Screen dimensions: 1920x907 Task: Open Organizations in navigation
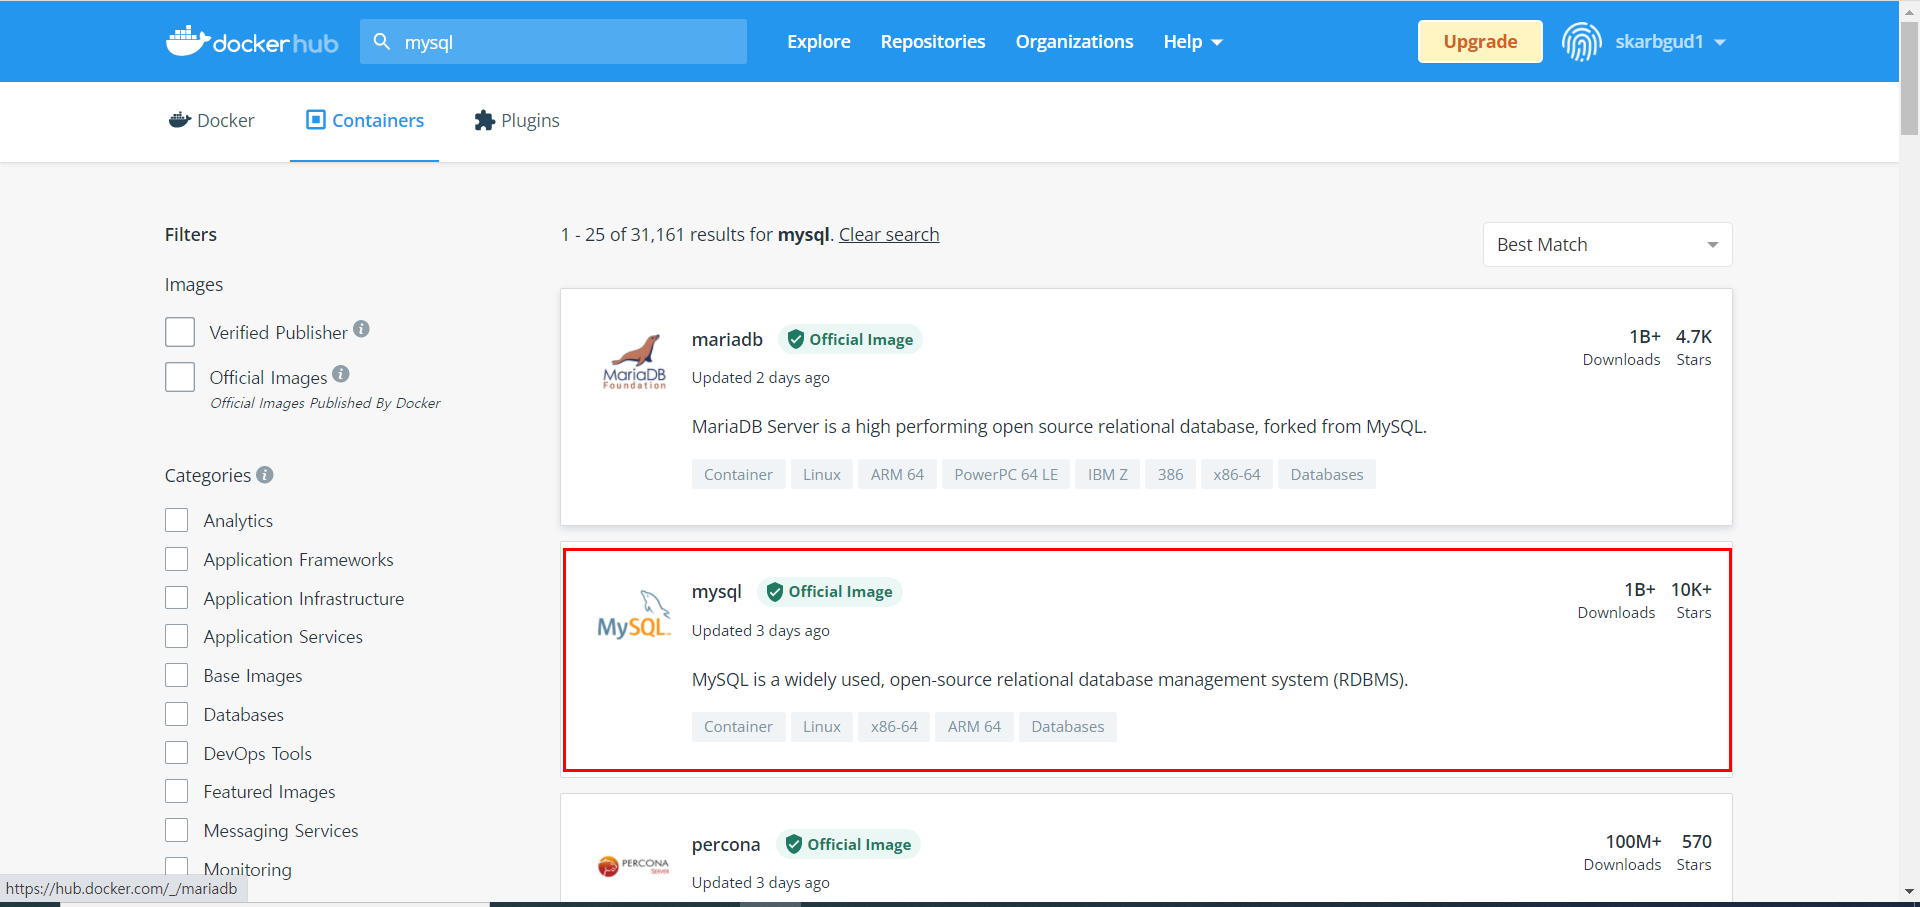pyautogui.click(x=1075, y=42)
